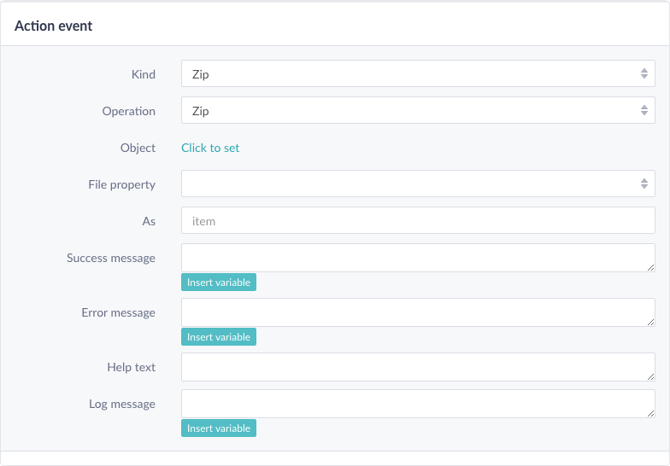Grab the Success message resize handle
Image resolution: width=670 pixels, height=466 pixels.
651,267
